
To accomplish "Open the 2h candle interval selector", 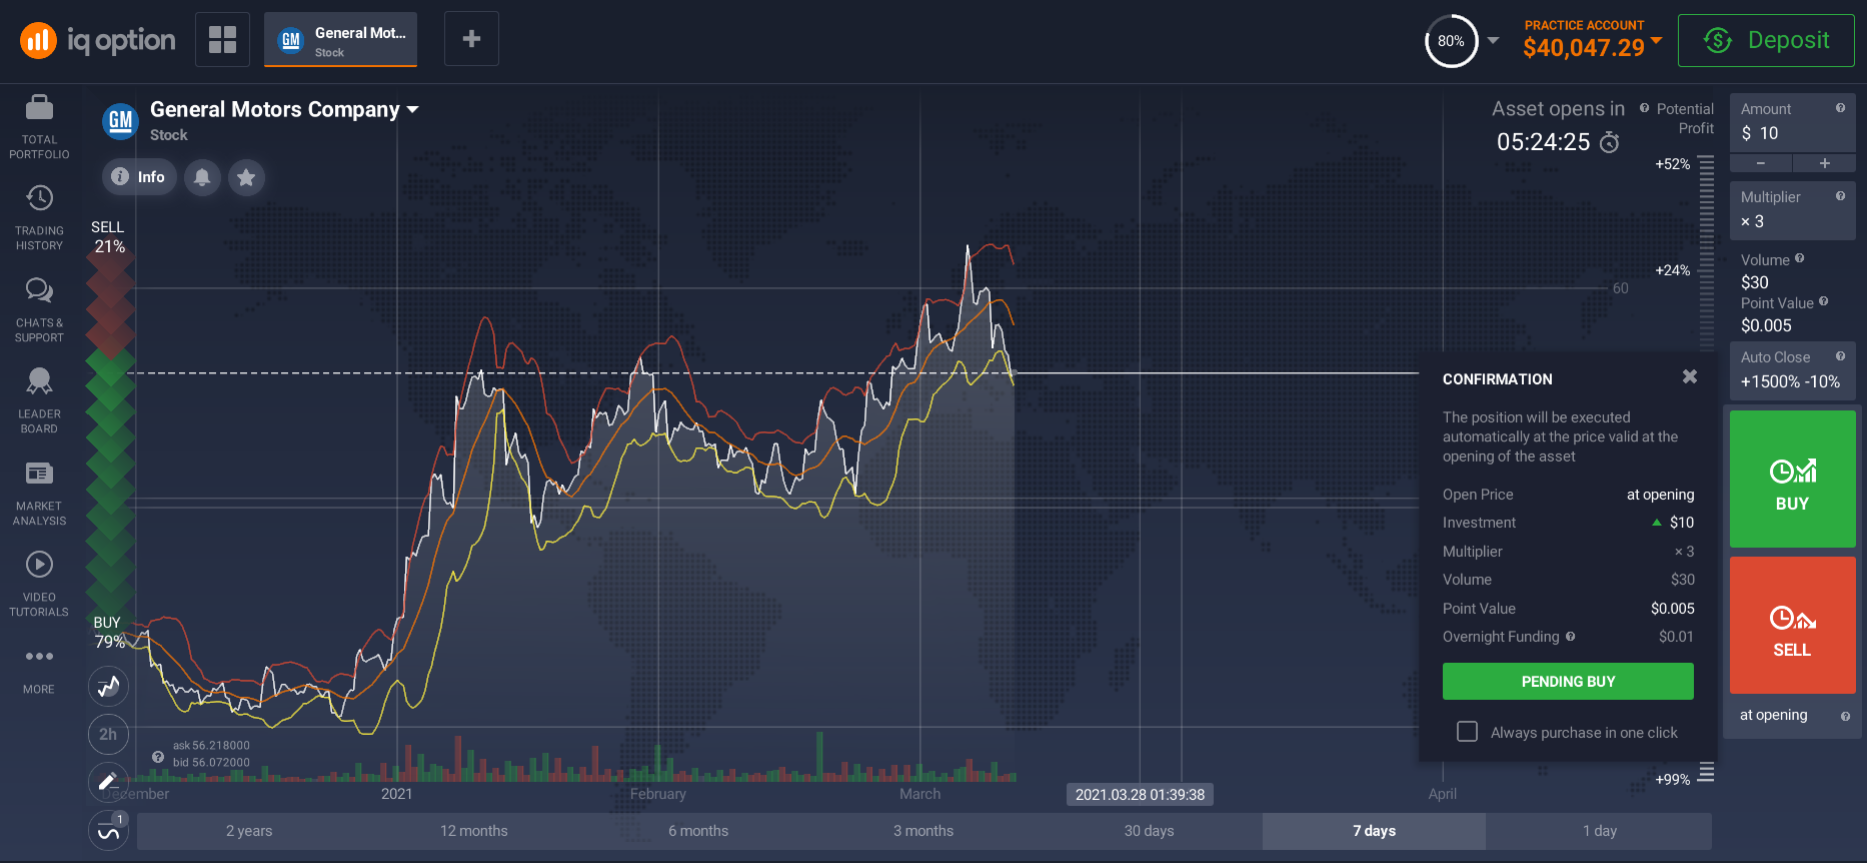I will pyautogui.click(x=108, y=734).
